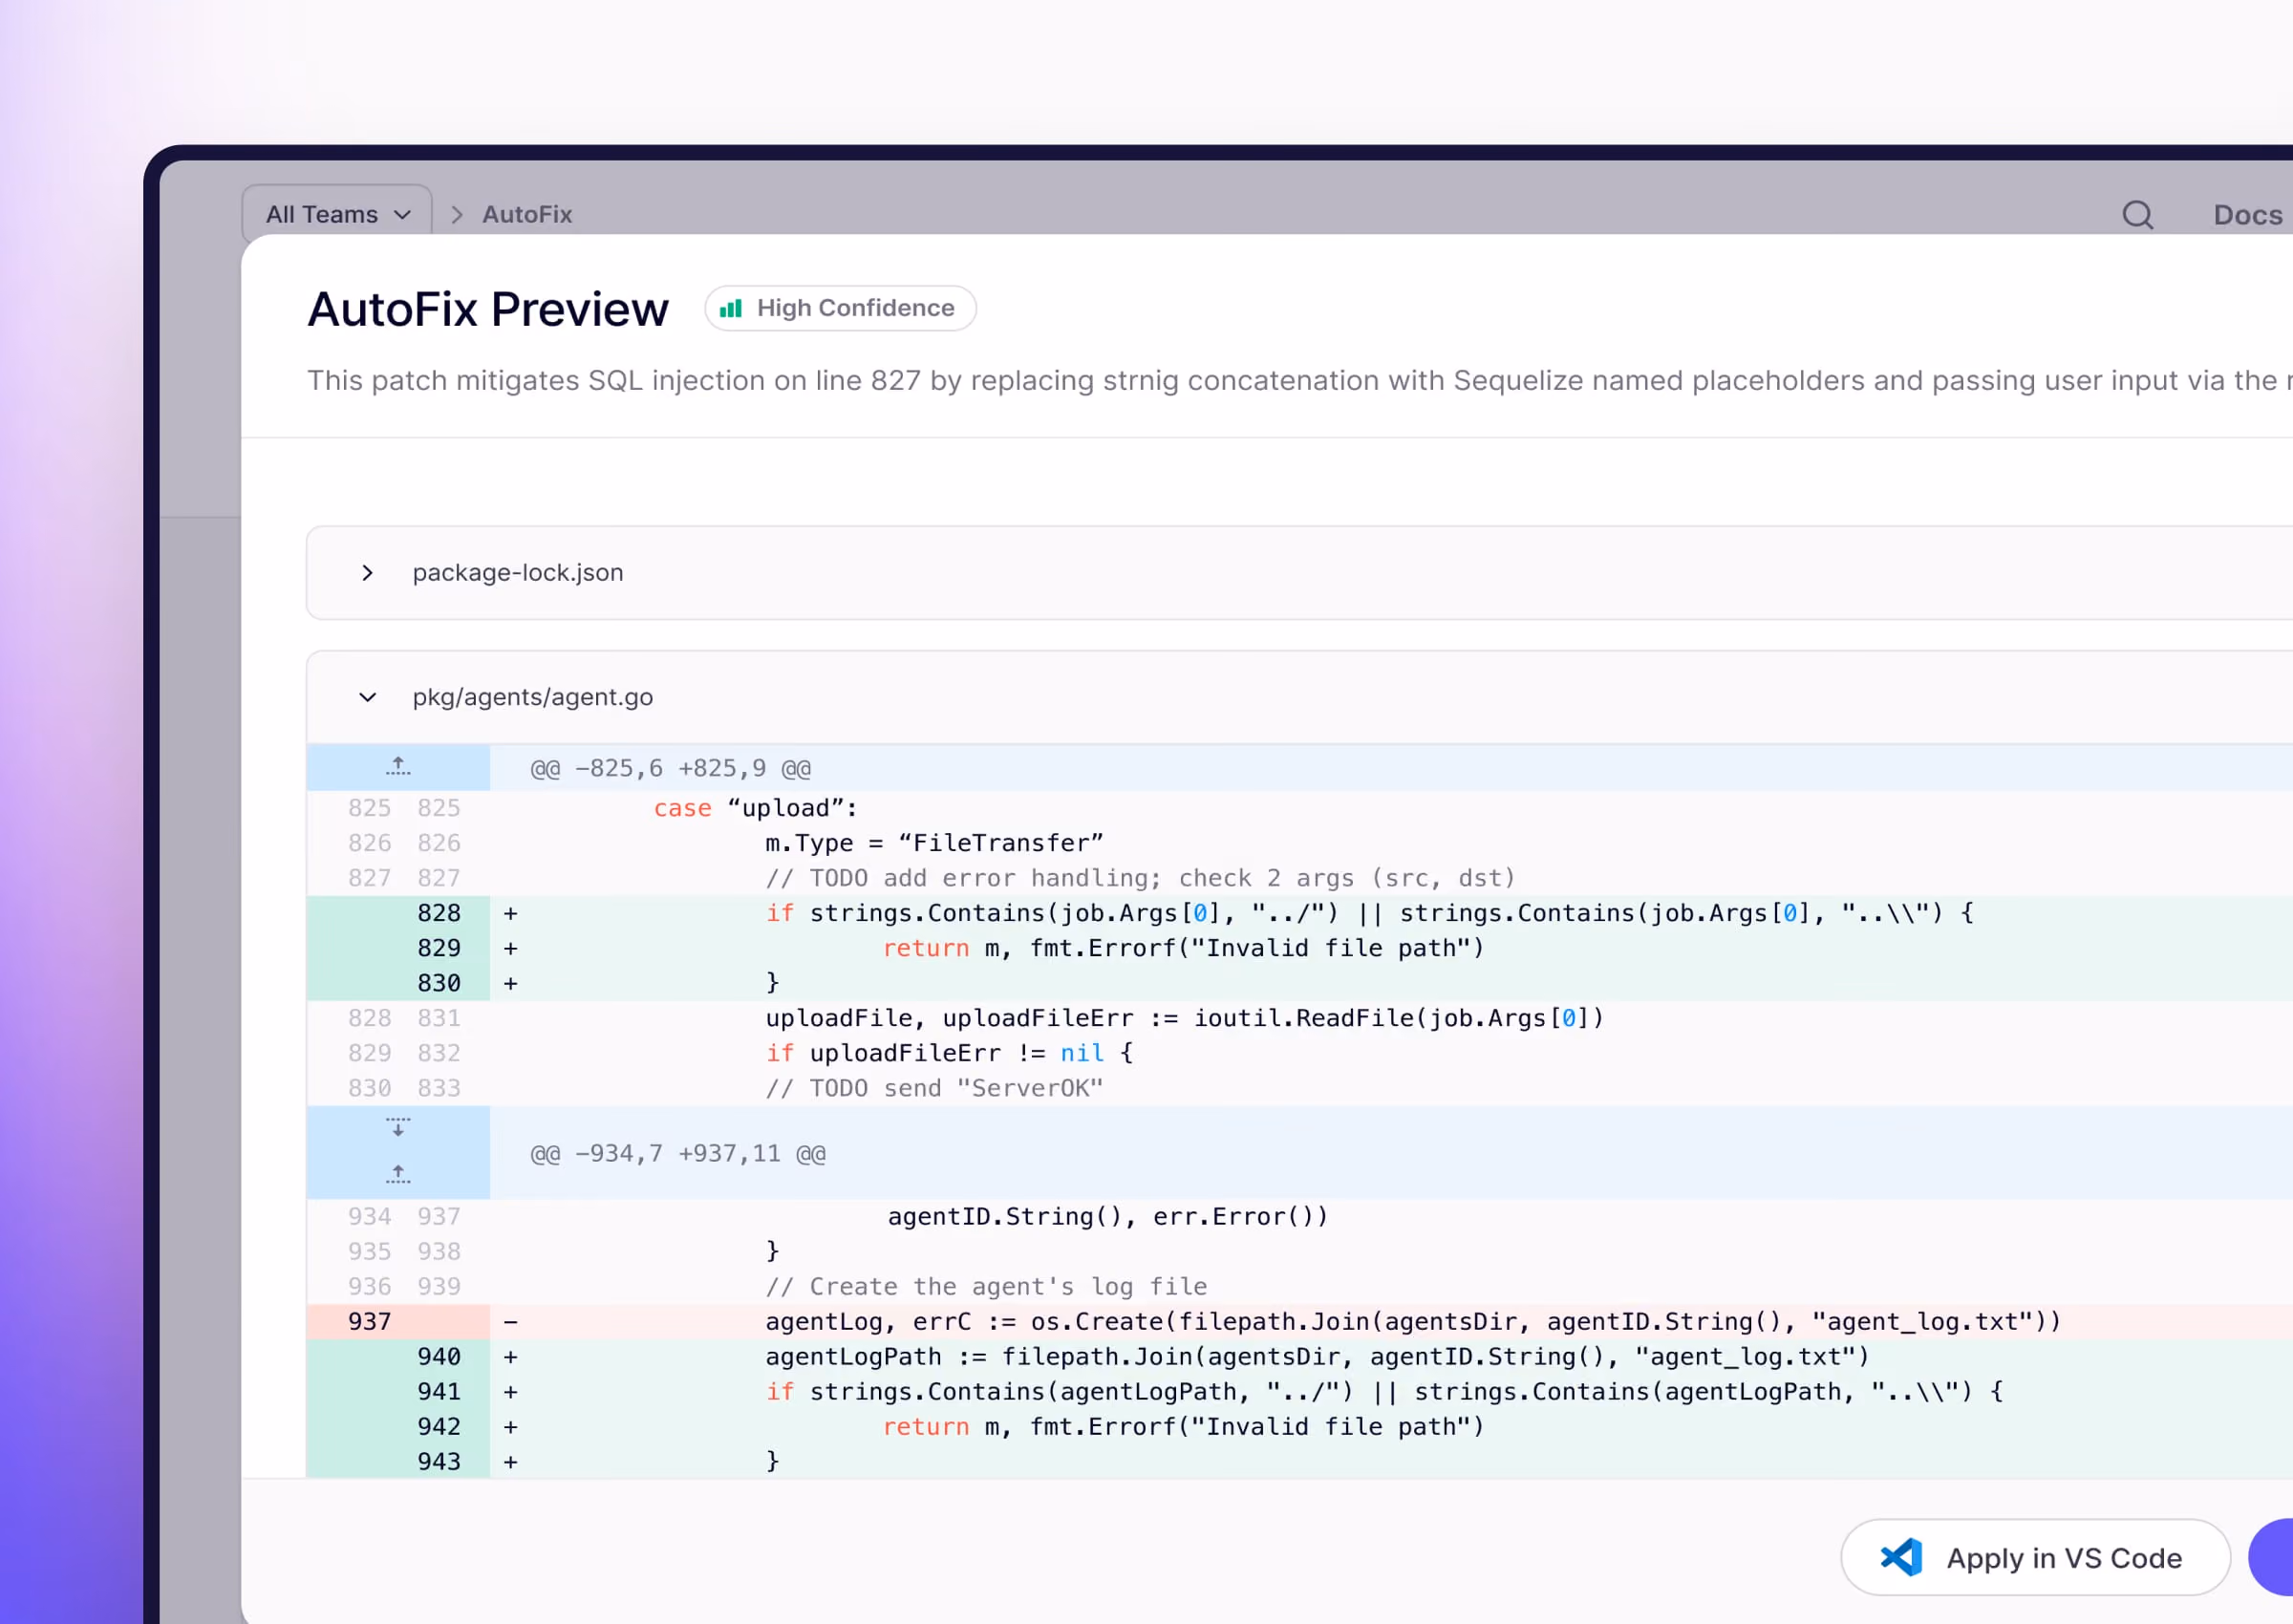Expand lines up above the @@ -934,7 hunk

pos(398,1174)
